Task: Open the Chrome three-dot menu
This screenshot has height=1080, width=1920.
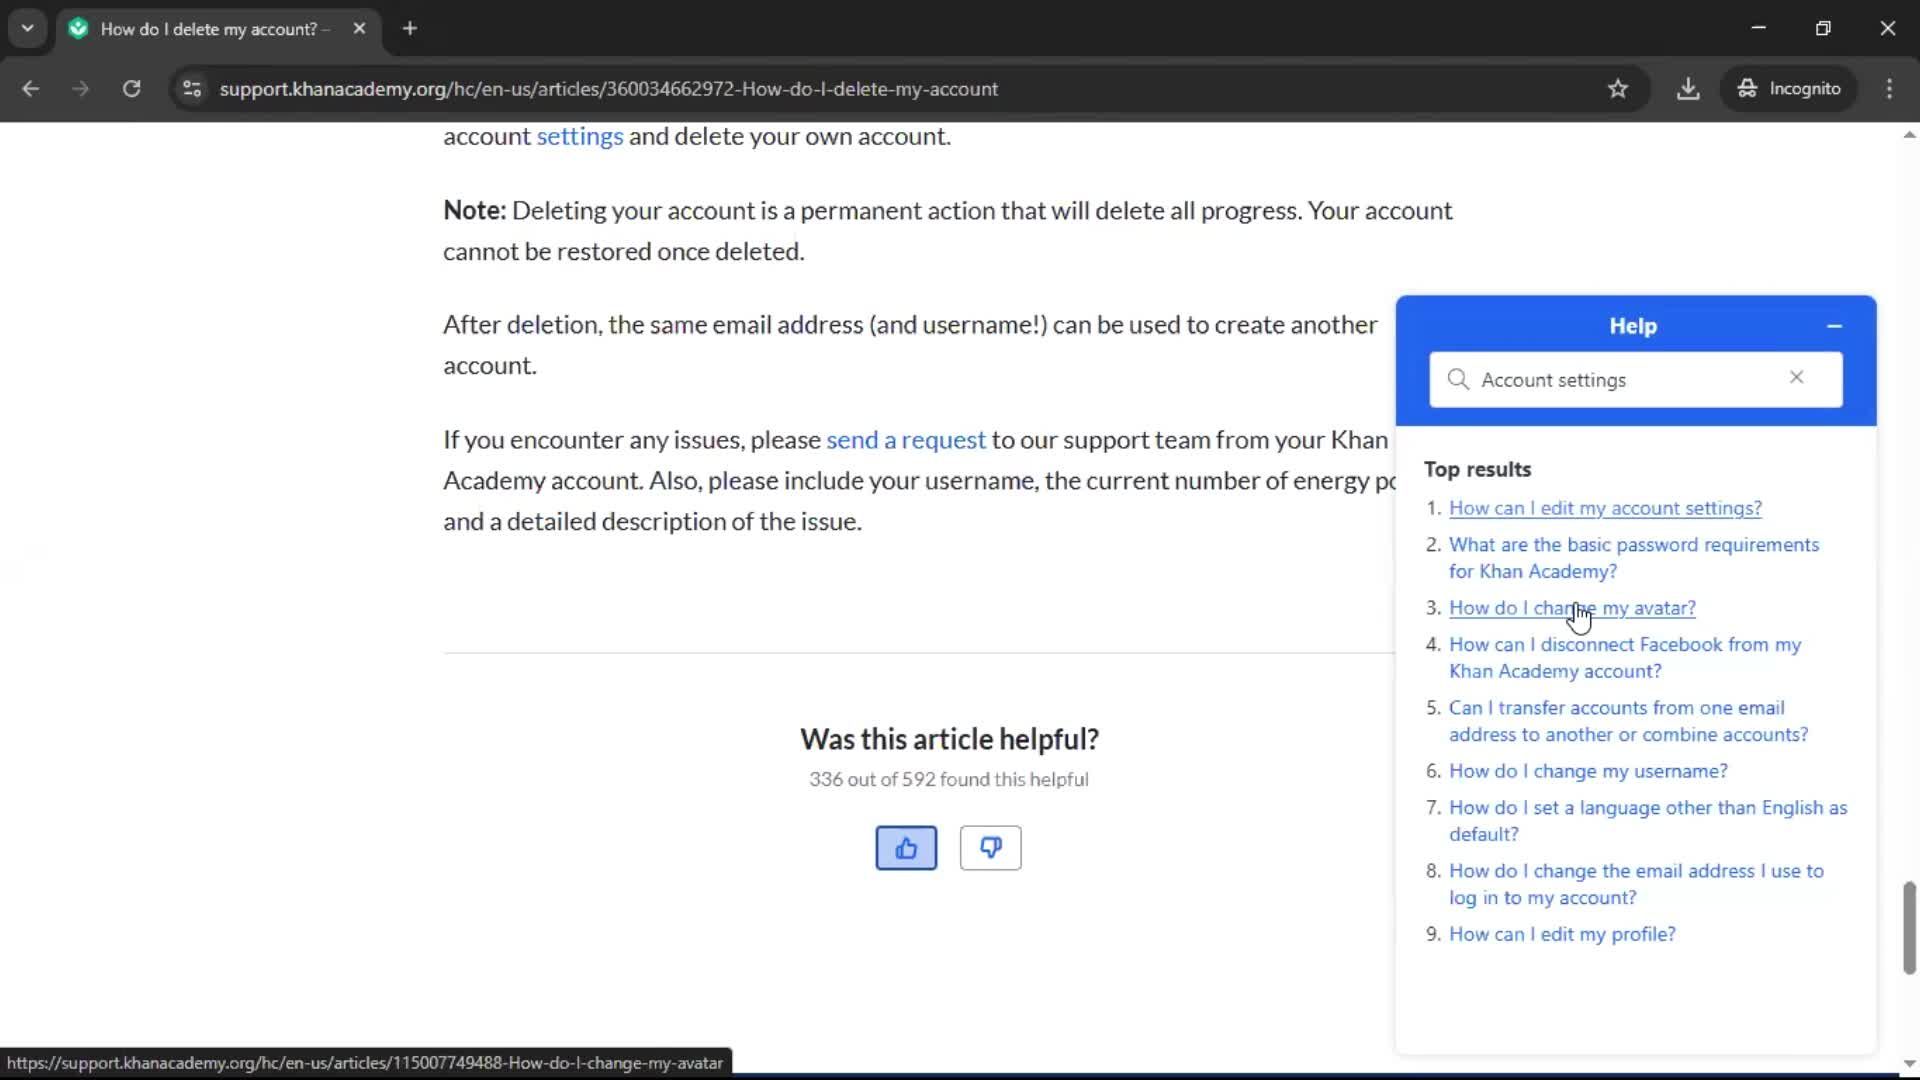Action: coord(1889,89)
